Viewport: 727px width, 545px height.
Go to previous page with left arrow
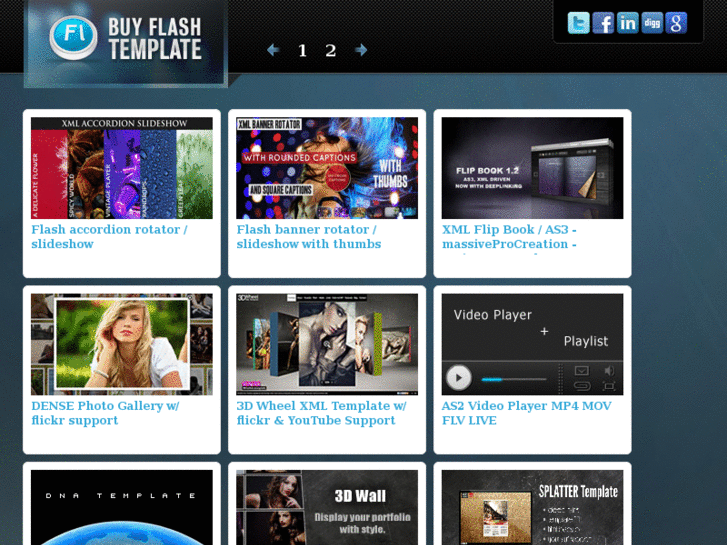pyautogui.click(x=273, y=50)
